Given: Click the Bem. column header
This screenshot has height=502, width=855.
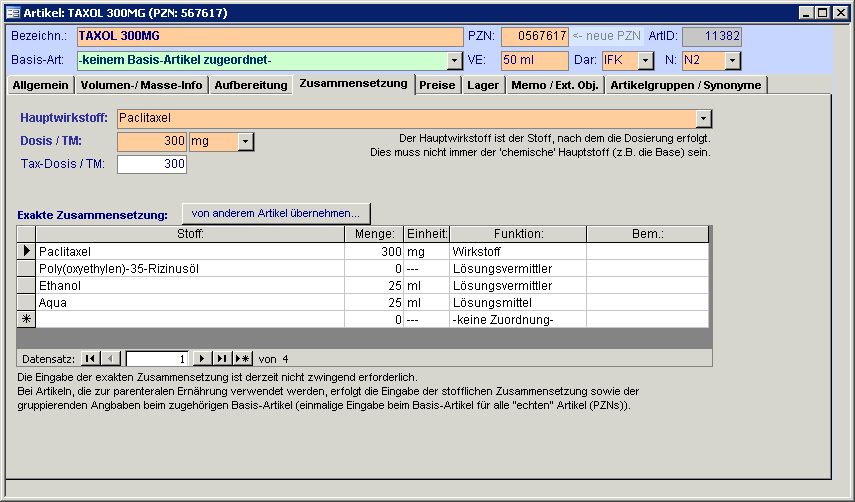Looking at the screenshot, I should [x=648, y=234].
